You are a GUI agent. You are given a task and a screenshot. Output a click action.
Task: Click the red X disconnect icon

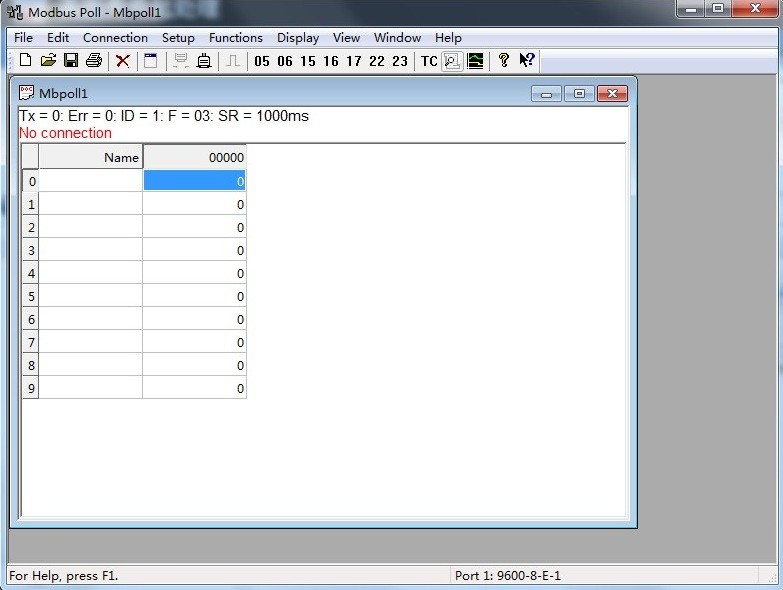click(122, 61)
